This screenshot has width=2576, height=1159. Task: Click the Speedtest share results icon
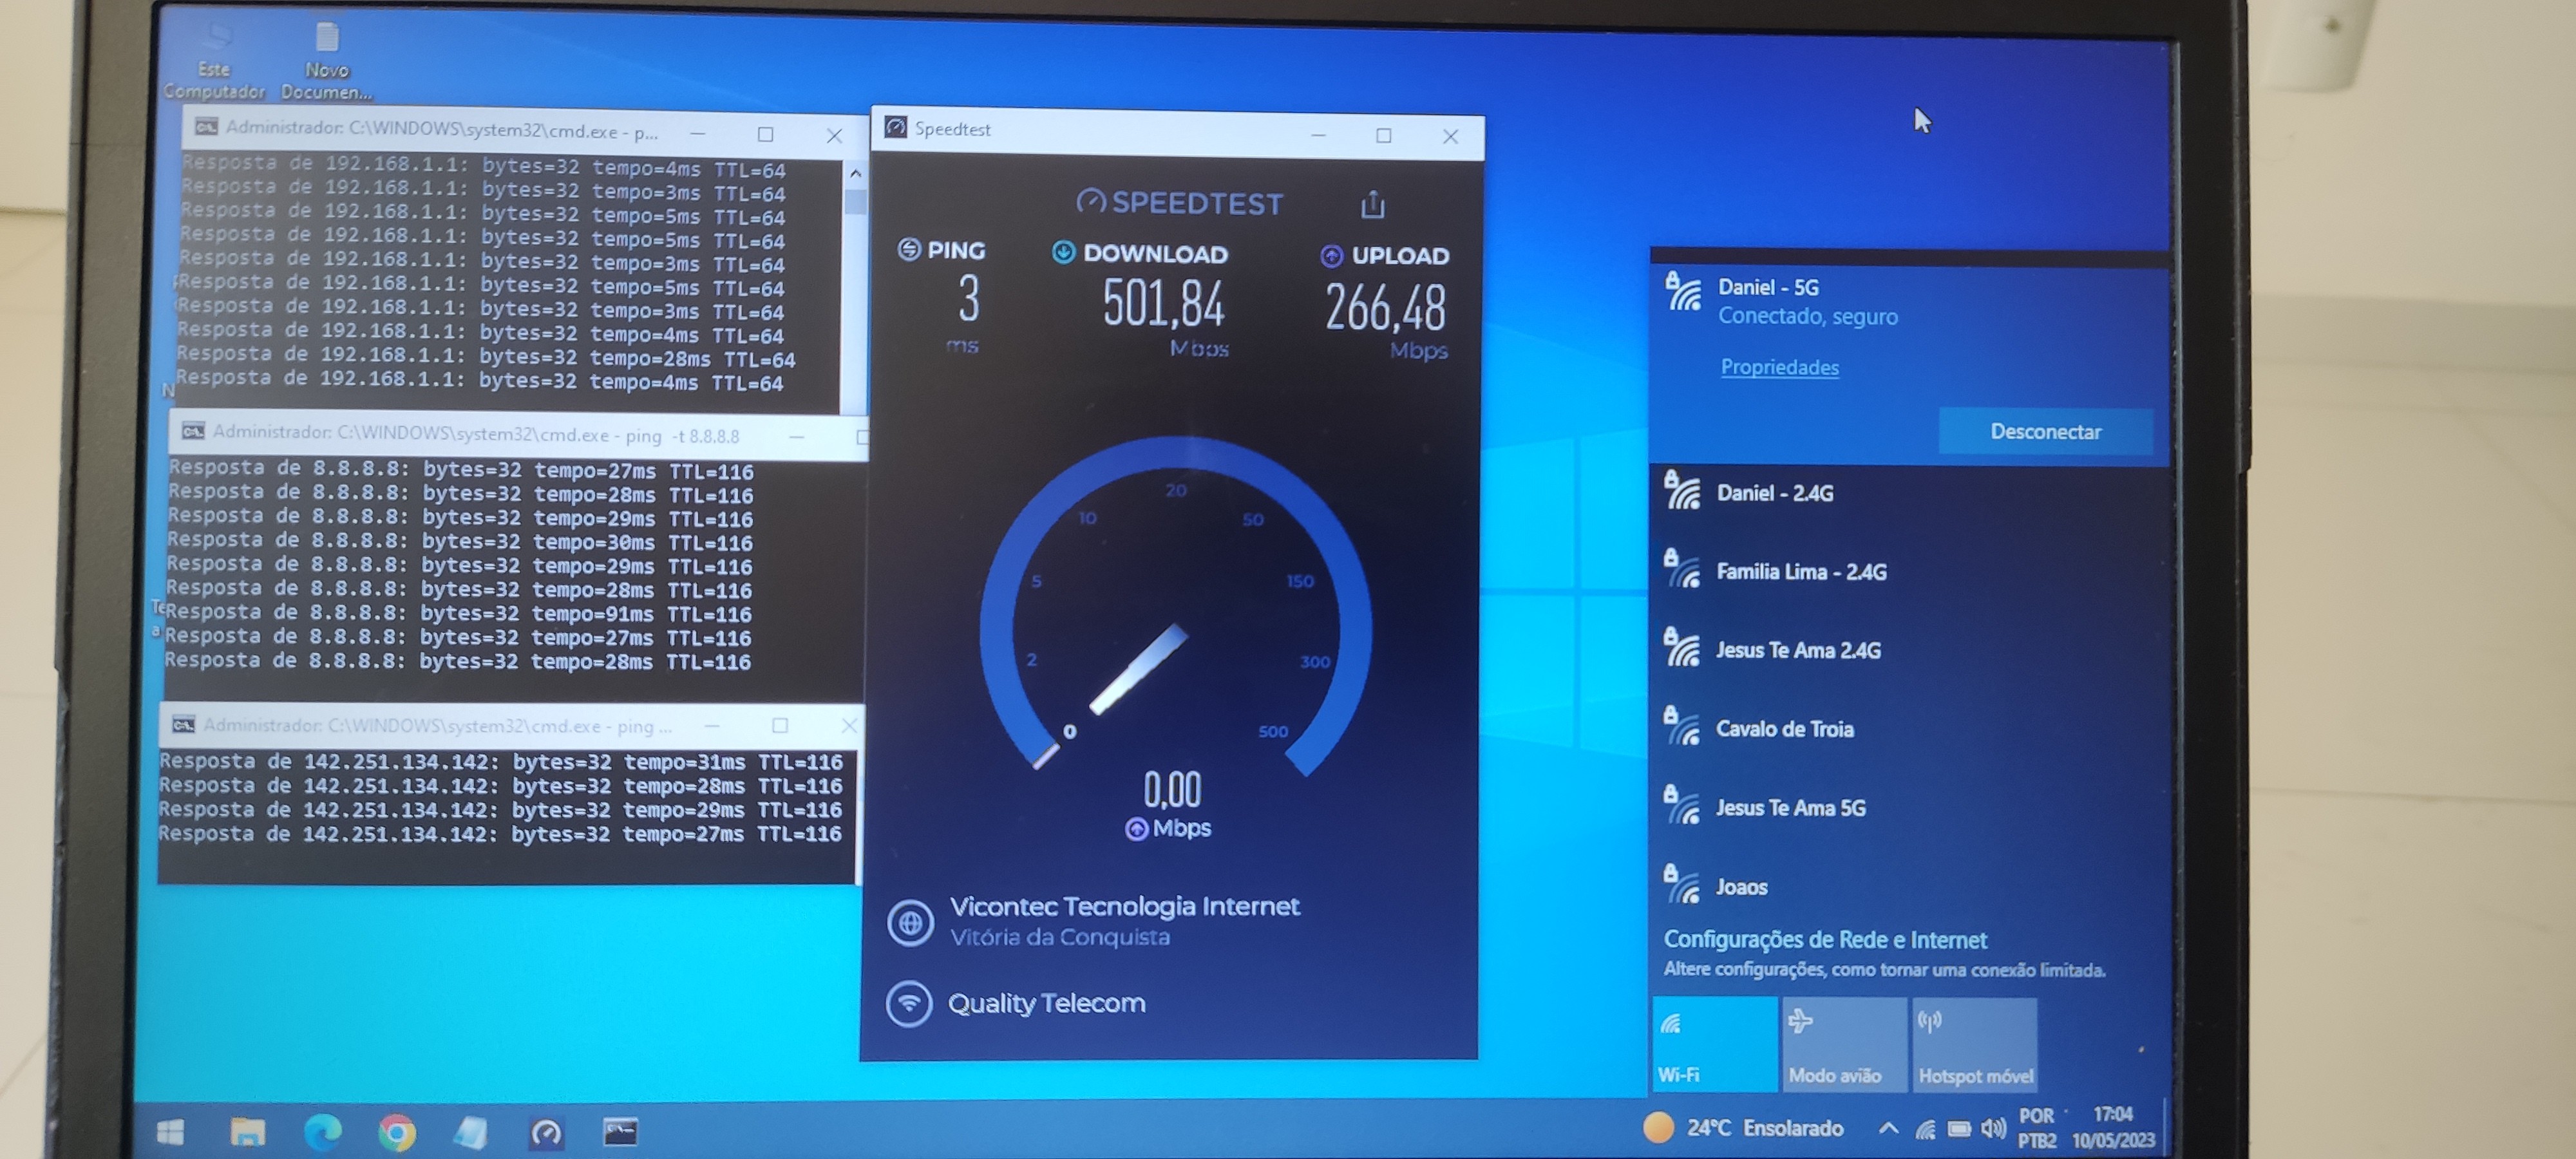coord(1372,205)
